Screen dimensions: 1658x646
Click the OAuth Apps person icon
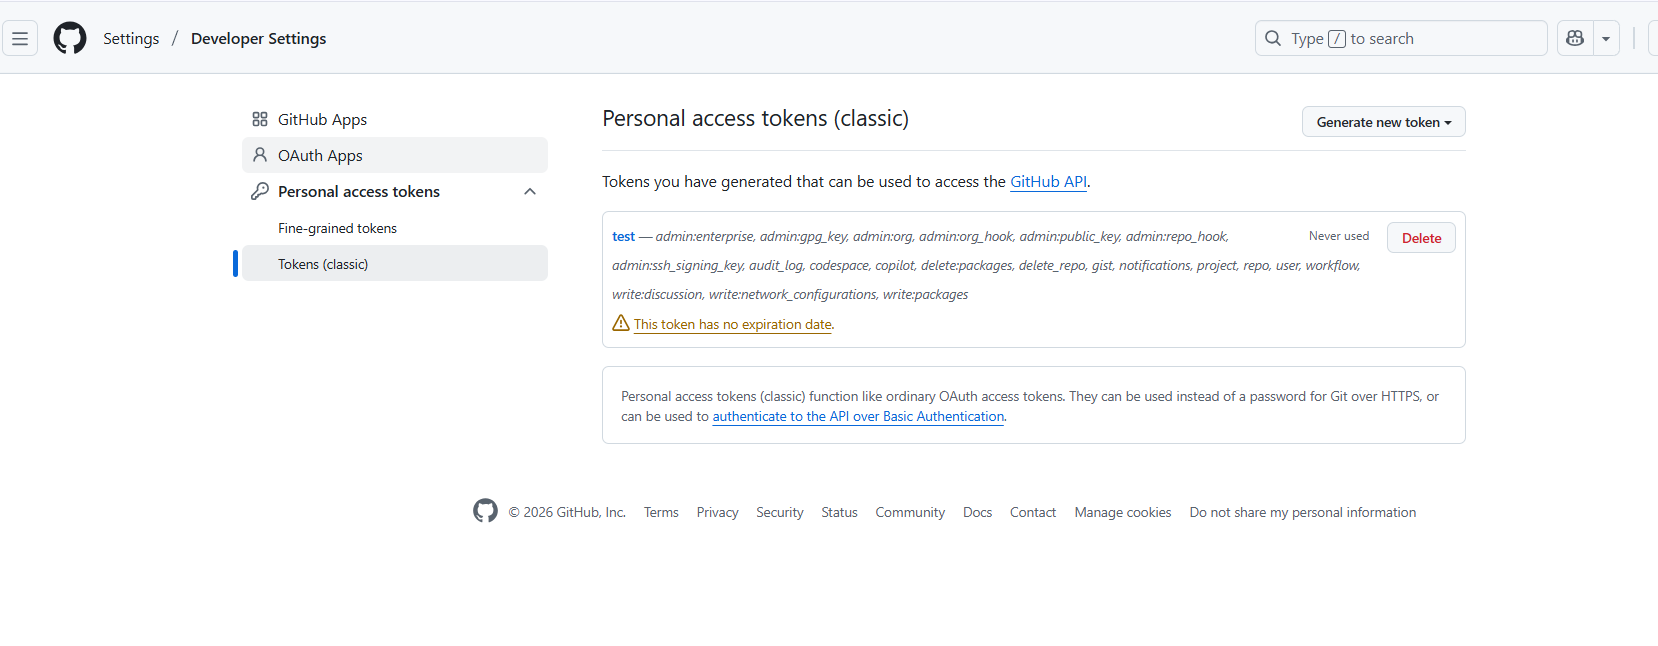click(260, 155)
